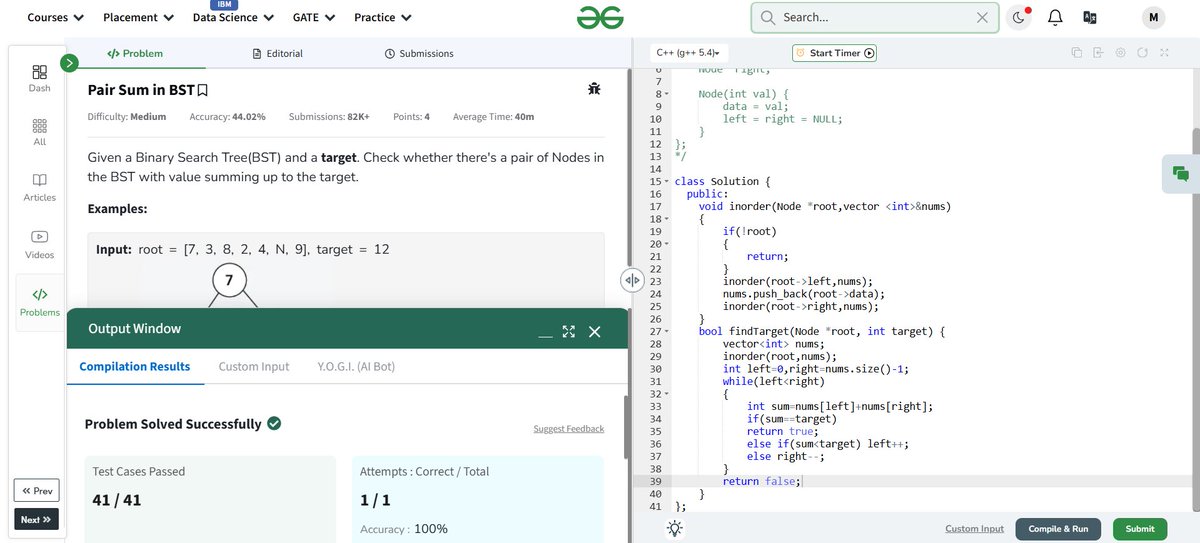Screen dimensions: 1200x543
Task: Click the GeeksforGeeks logo
Action: click(x=600, y=17)
